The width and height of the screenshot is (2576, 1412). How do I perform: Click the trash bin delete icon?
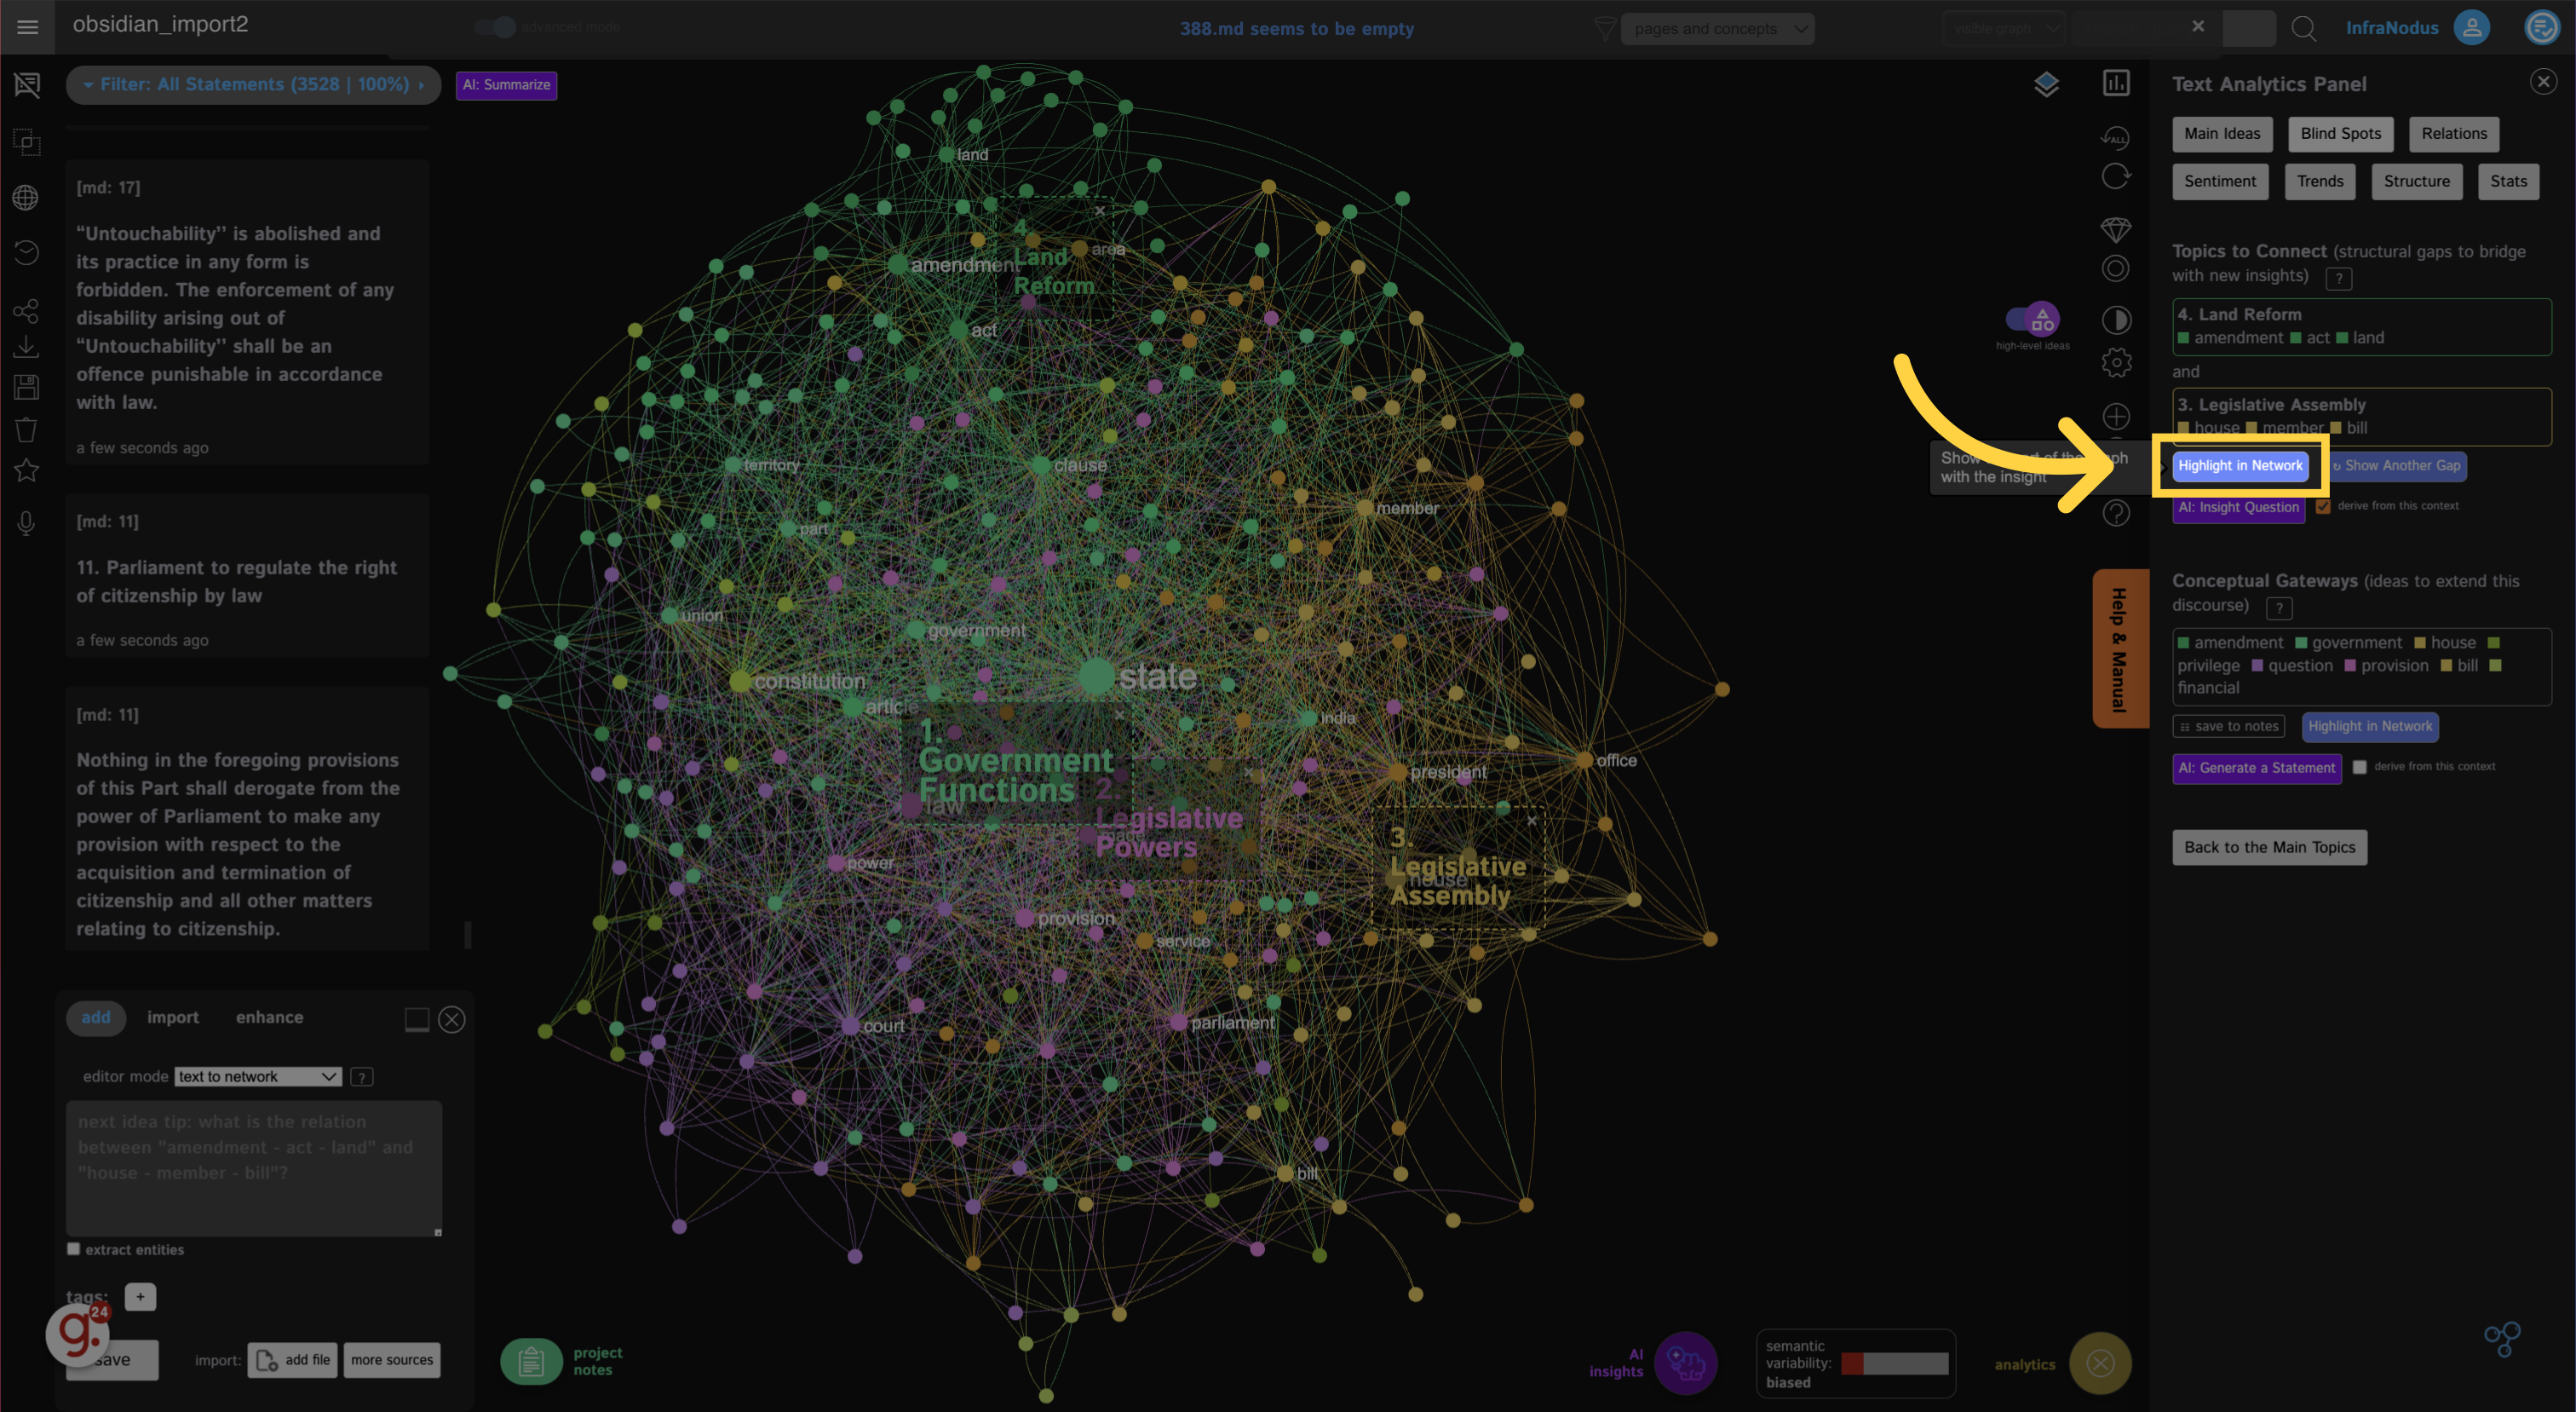pyautogui.click(x=26, y=429)
